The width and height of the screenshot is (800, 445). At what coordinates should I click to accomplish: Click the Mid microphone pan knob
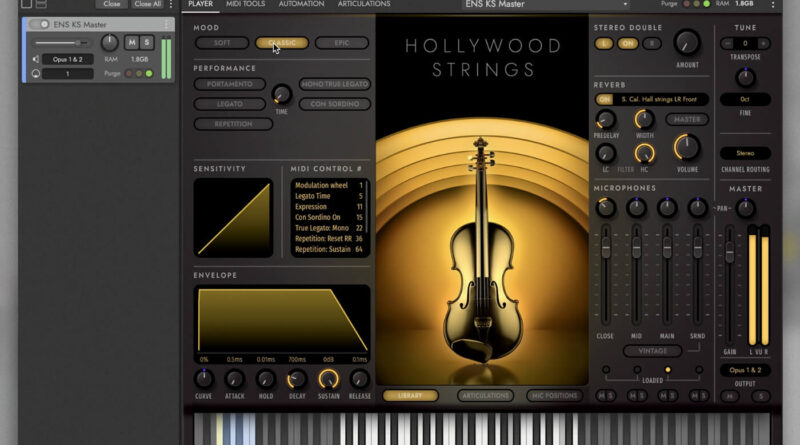click(636, 207)
